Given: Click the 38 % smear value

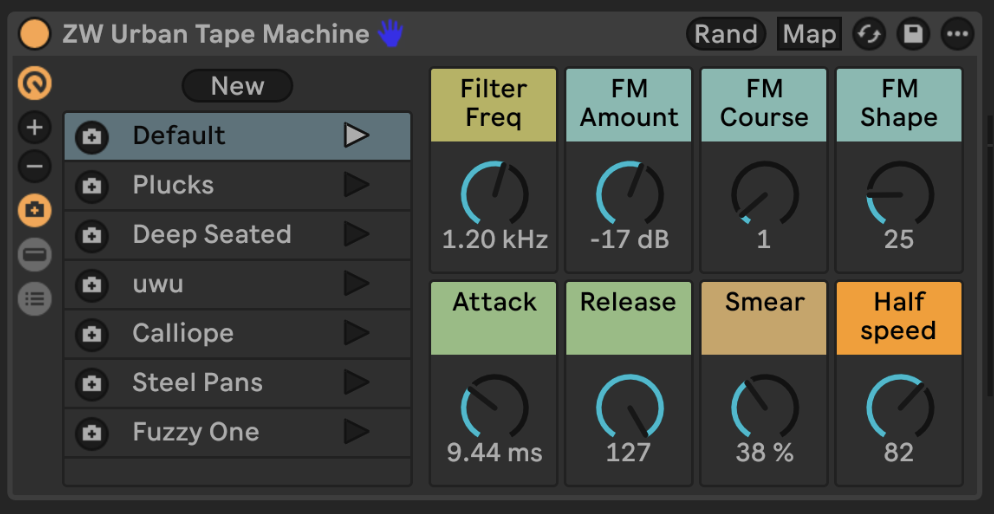Looking at the screenshot, I should click(x=765, y=453).
